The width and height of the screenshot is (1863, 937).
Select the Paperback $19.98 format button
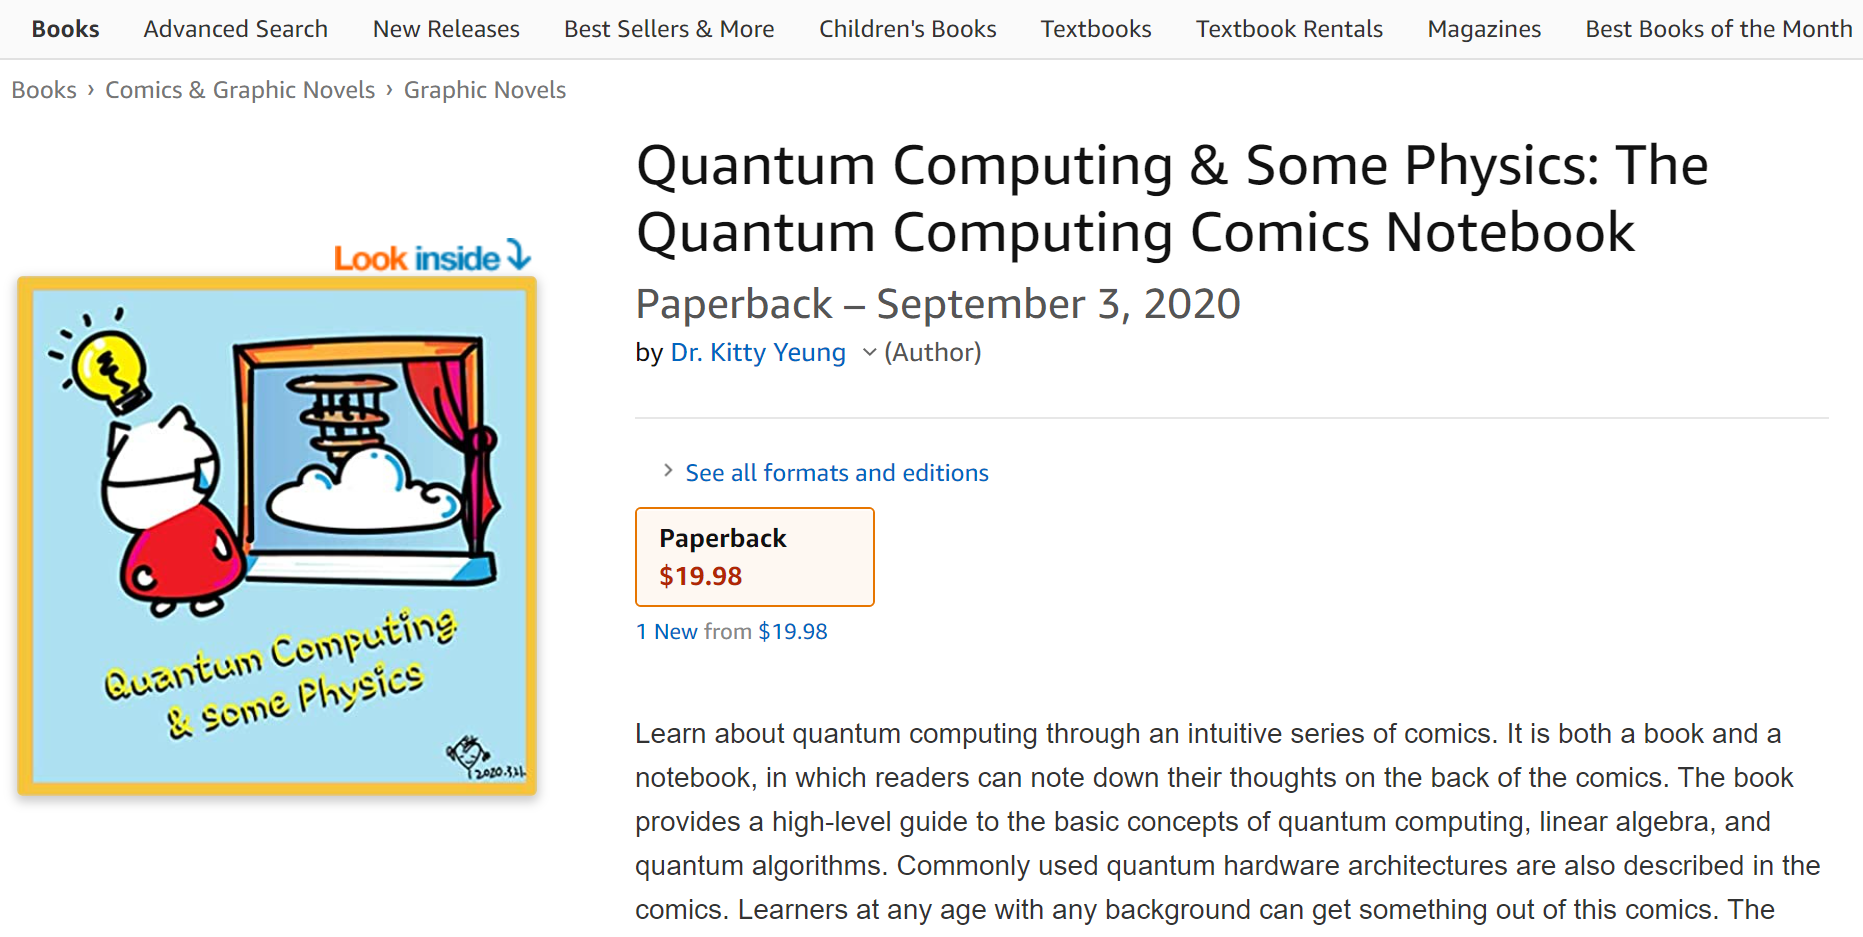click(x=754, y=557)
